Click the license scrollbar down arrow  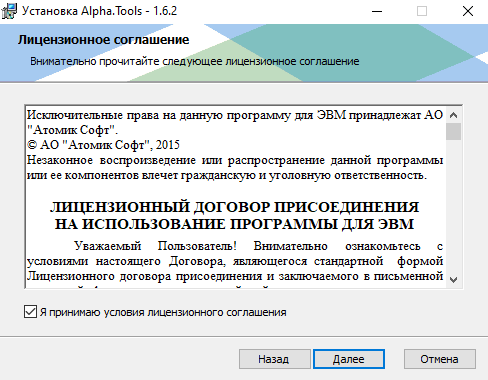click(453, 279)
